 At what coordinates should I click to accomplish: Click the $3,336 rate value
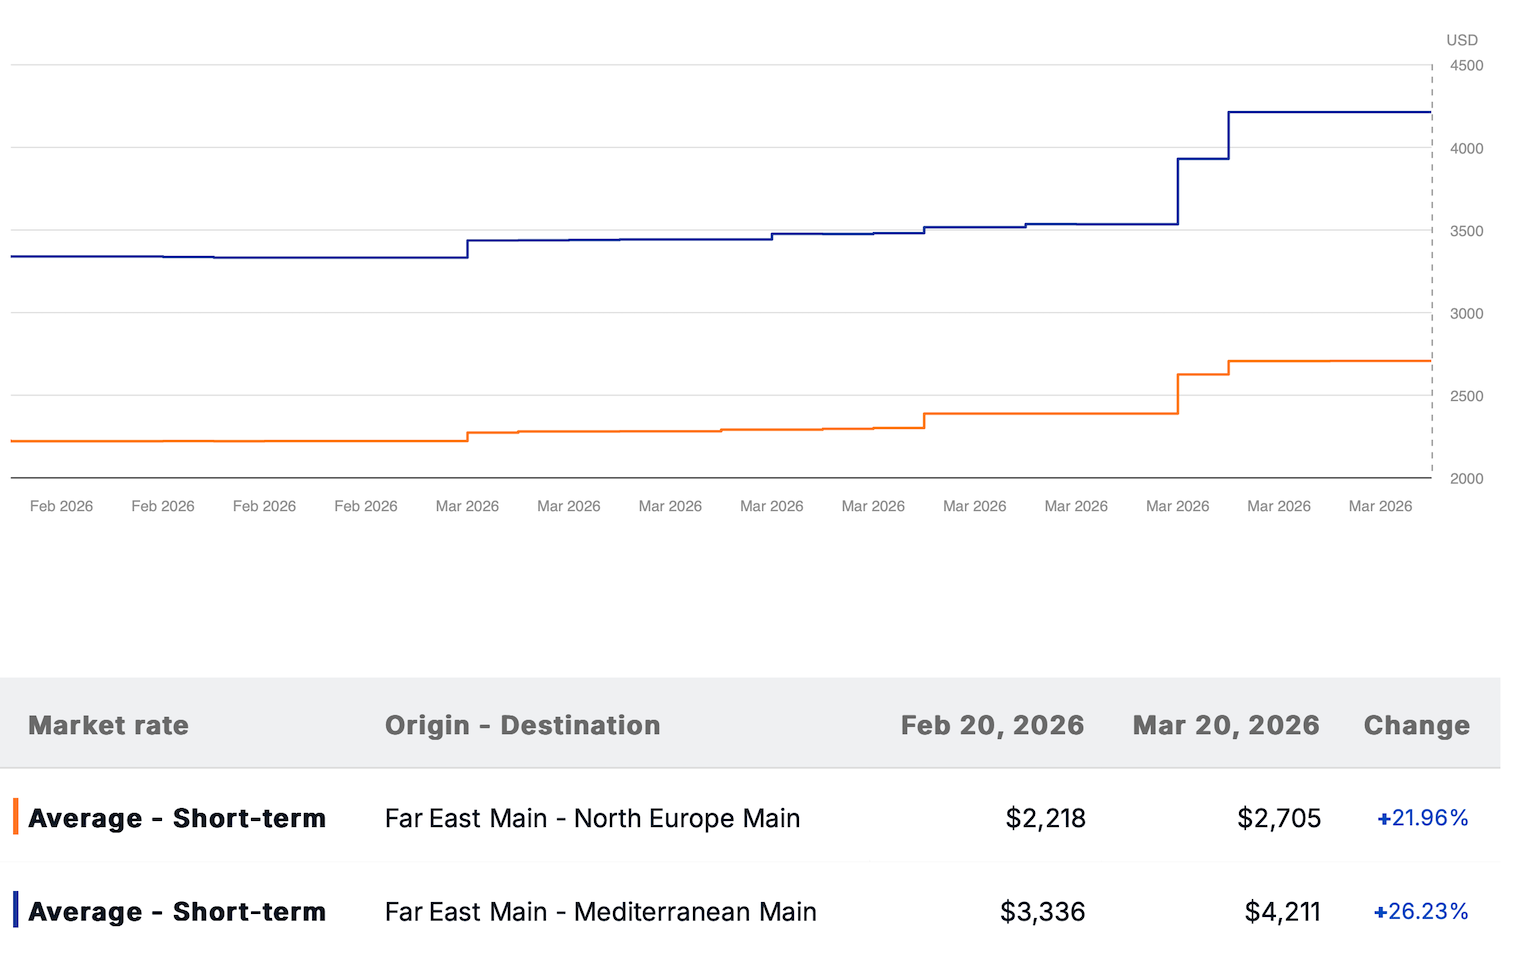pos(1042,911)
